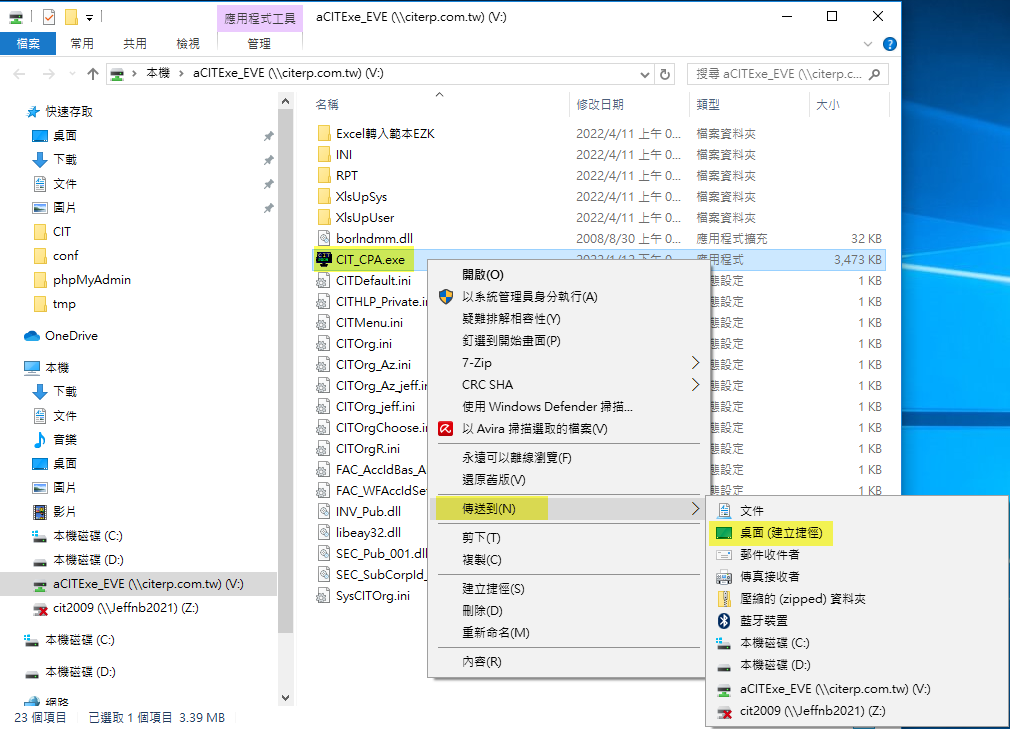Image resolution: width=1010 pixels, height=729 pixels.
Task: Click the compressed (zipped) folder icon
Action: click(x=725, y=599)
